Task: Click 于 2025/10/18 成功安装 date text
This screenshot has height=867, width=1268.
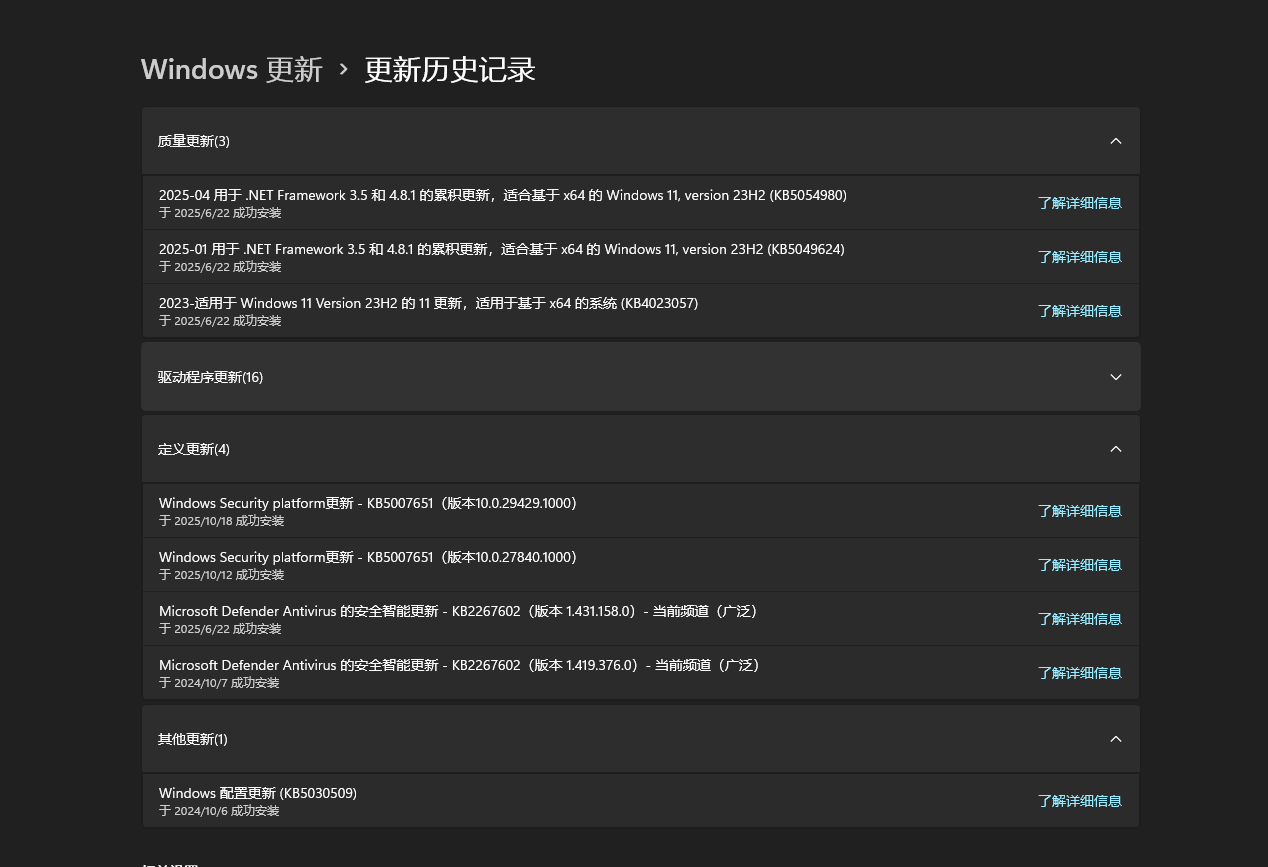Action: coord(222,521)
